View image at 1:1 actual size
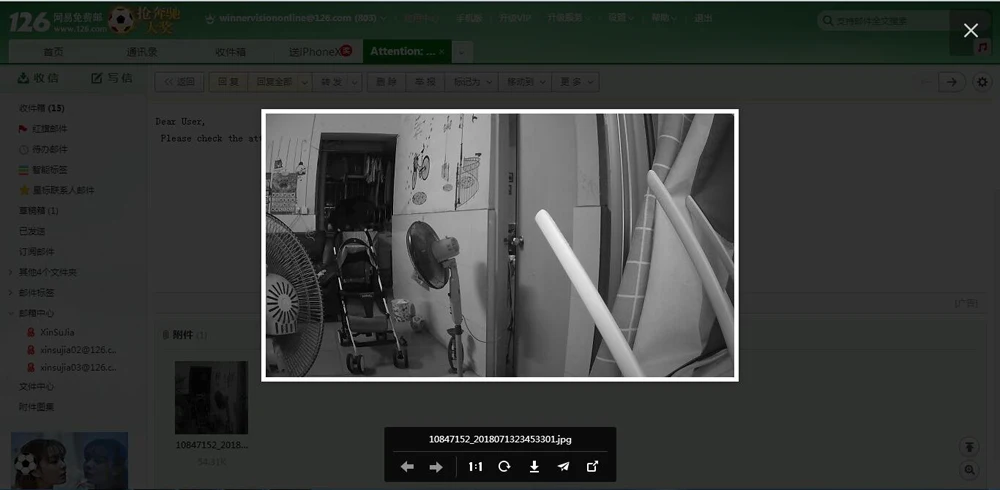Screen dimensions: 1000x490 click(x=475, y=467)
